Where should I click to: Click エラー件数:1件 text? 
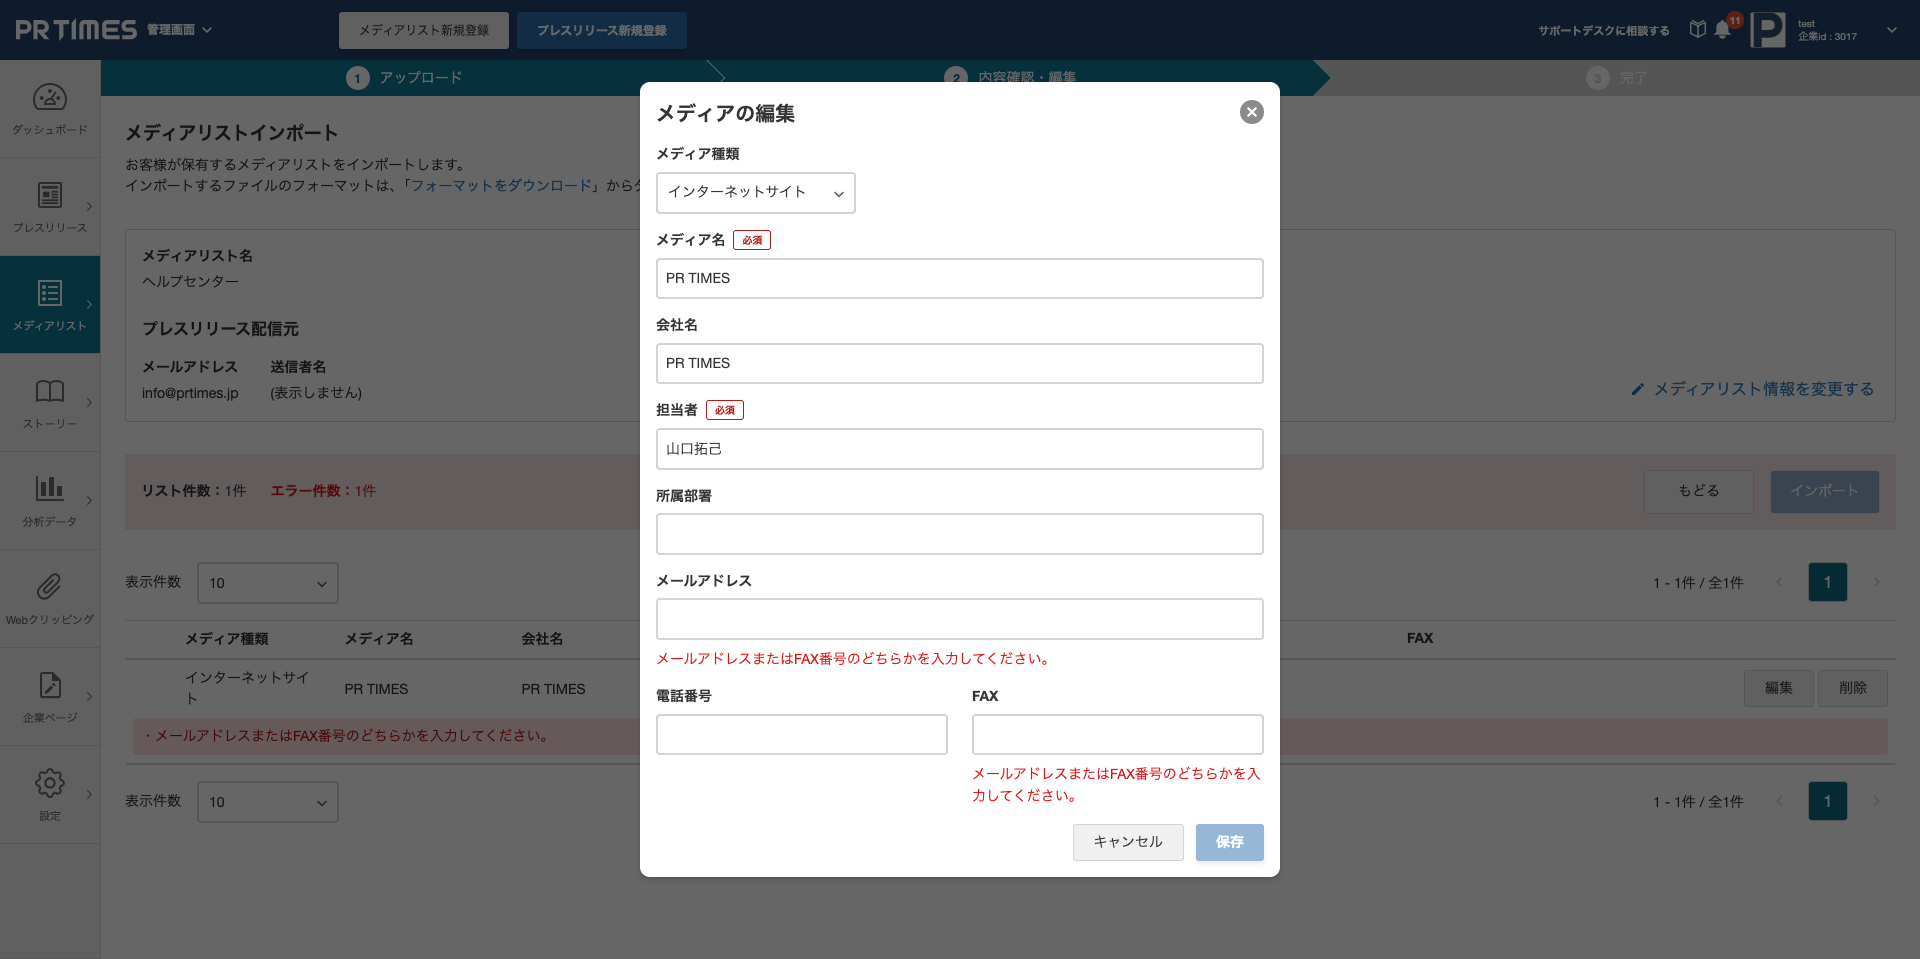coord(323,491)
